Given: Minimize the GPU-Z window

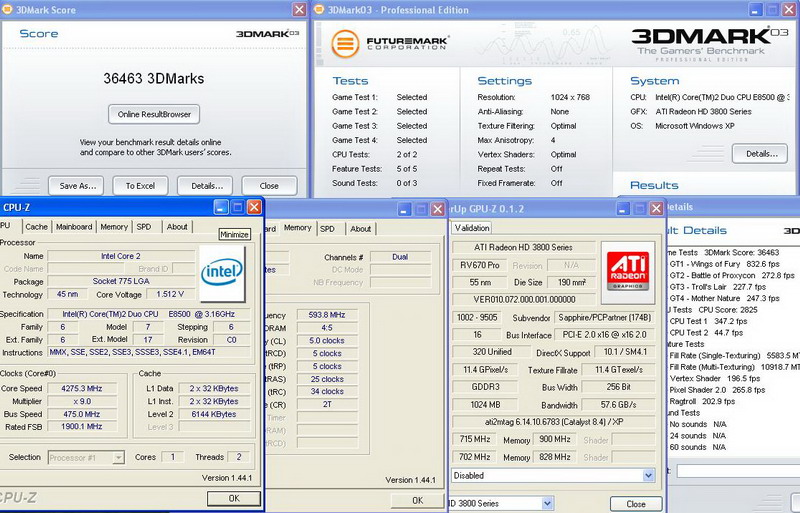Looking at the screenshot, I should click(x=623, y=208).
